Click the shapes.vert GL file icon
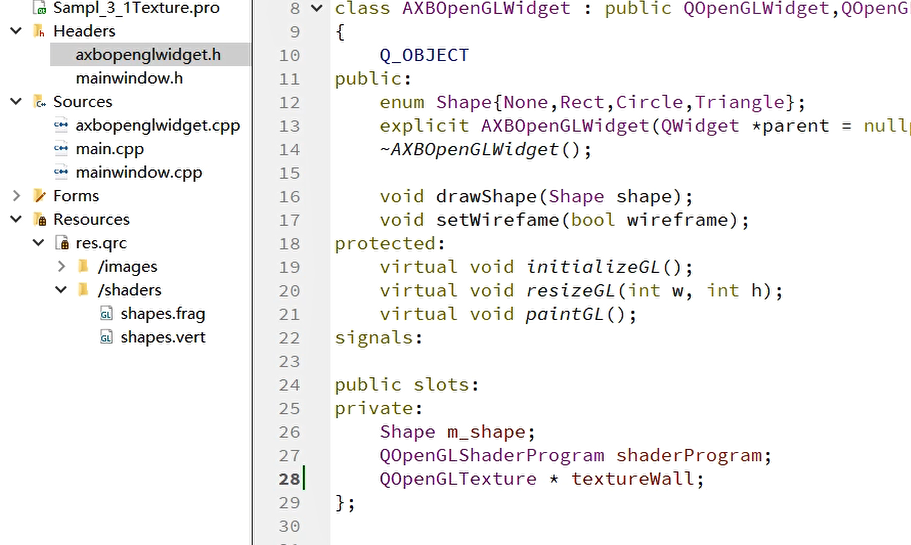 [x=106, y=337]
